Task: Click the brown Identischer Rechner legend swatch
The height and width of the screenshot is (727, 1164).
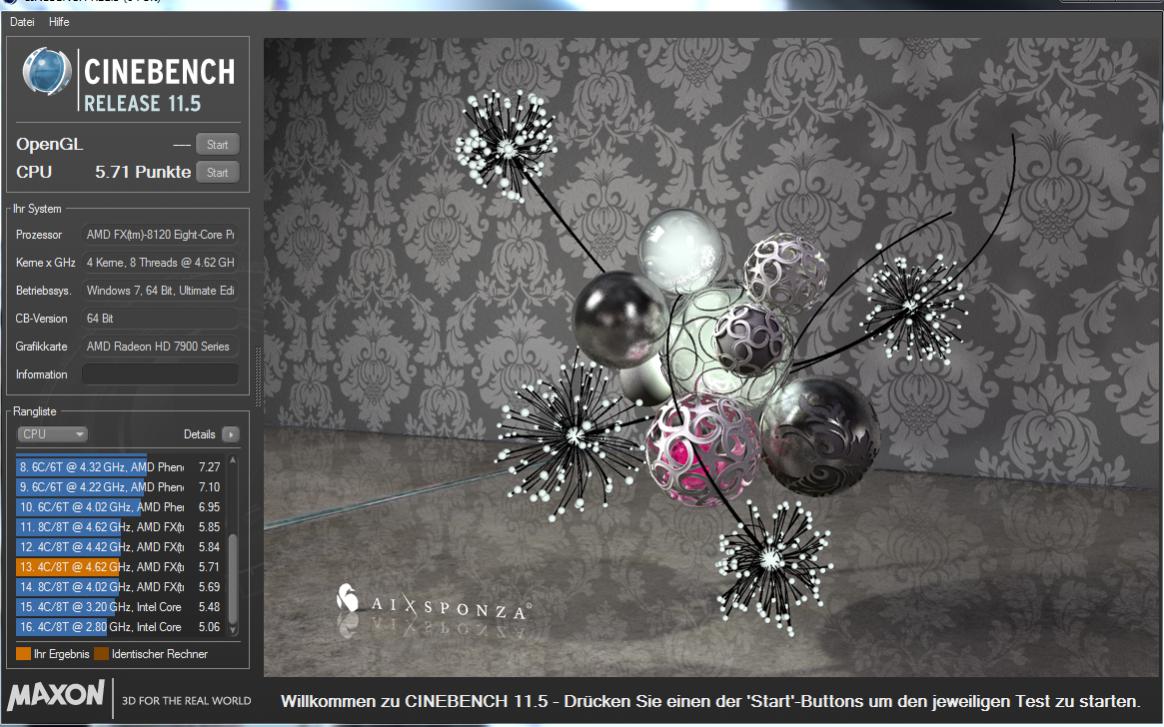Action: 101,654
